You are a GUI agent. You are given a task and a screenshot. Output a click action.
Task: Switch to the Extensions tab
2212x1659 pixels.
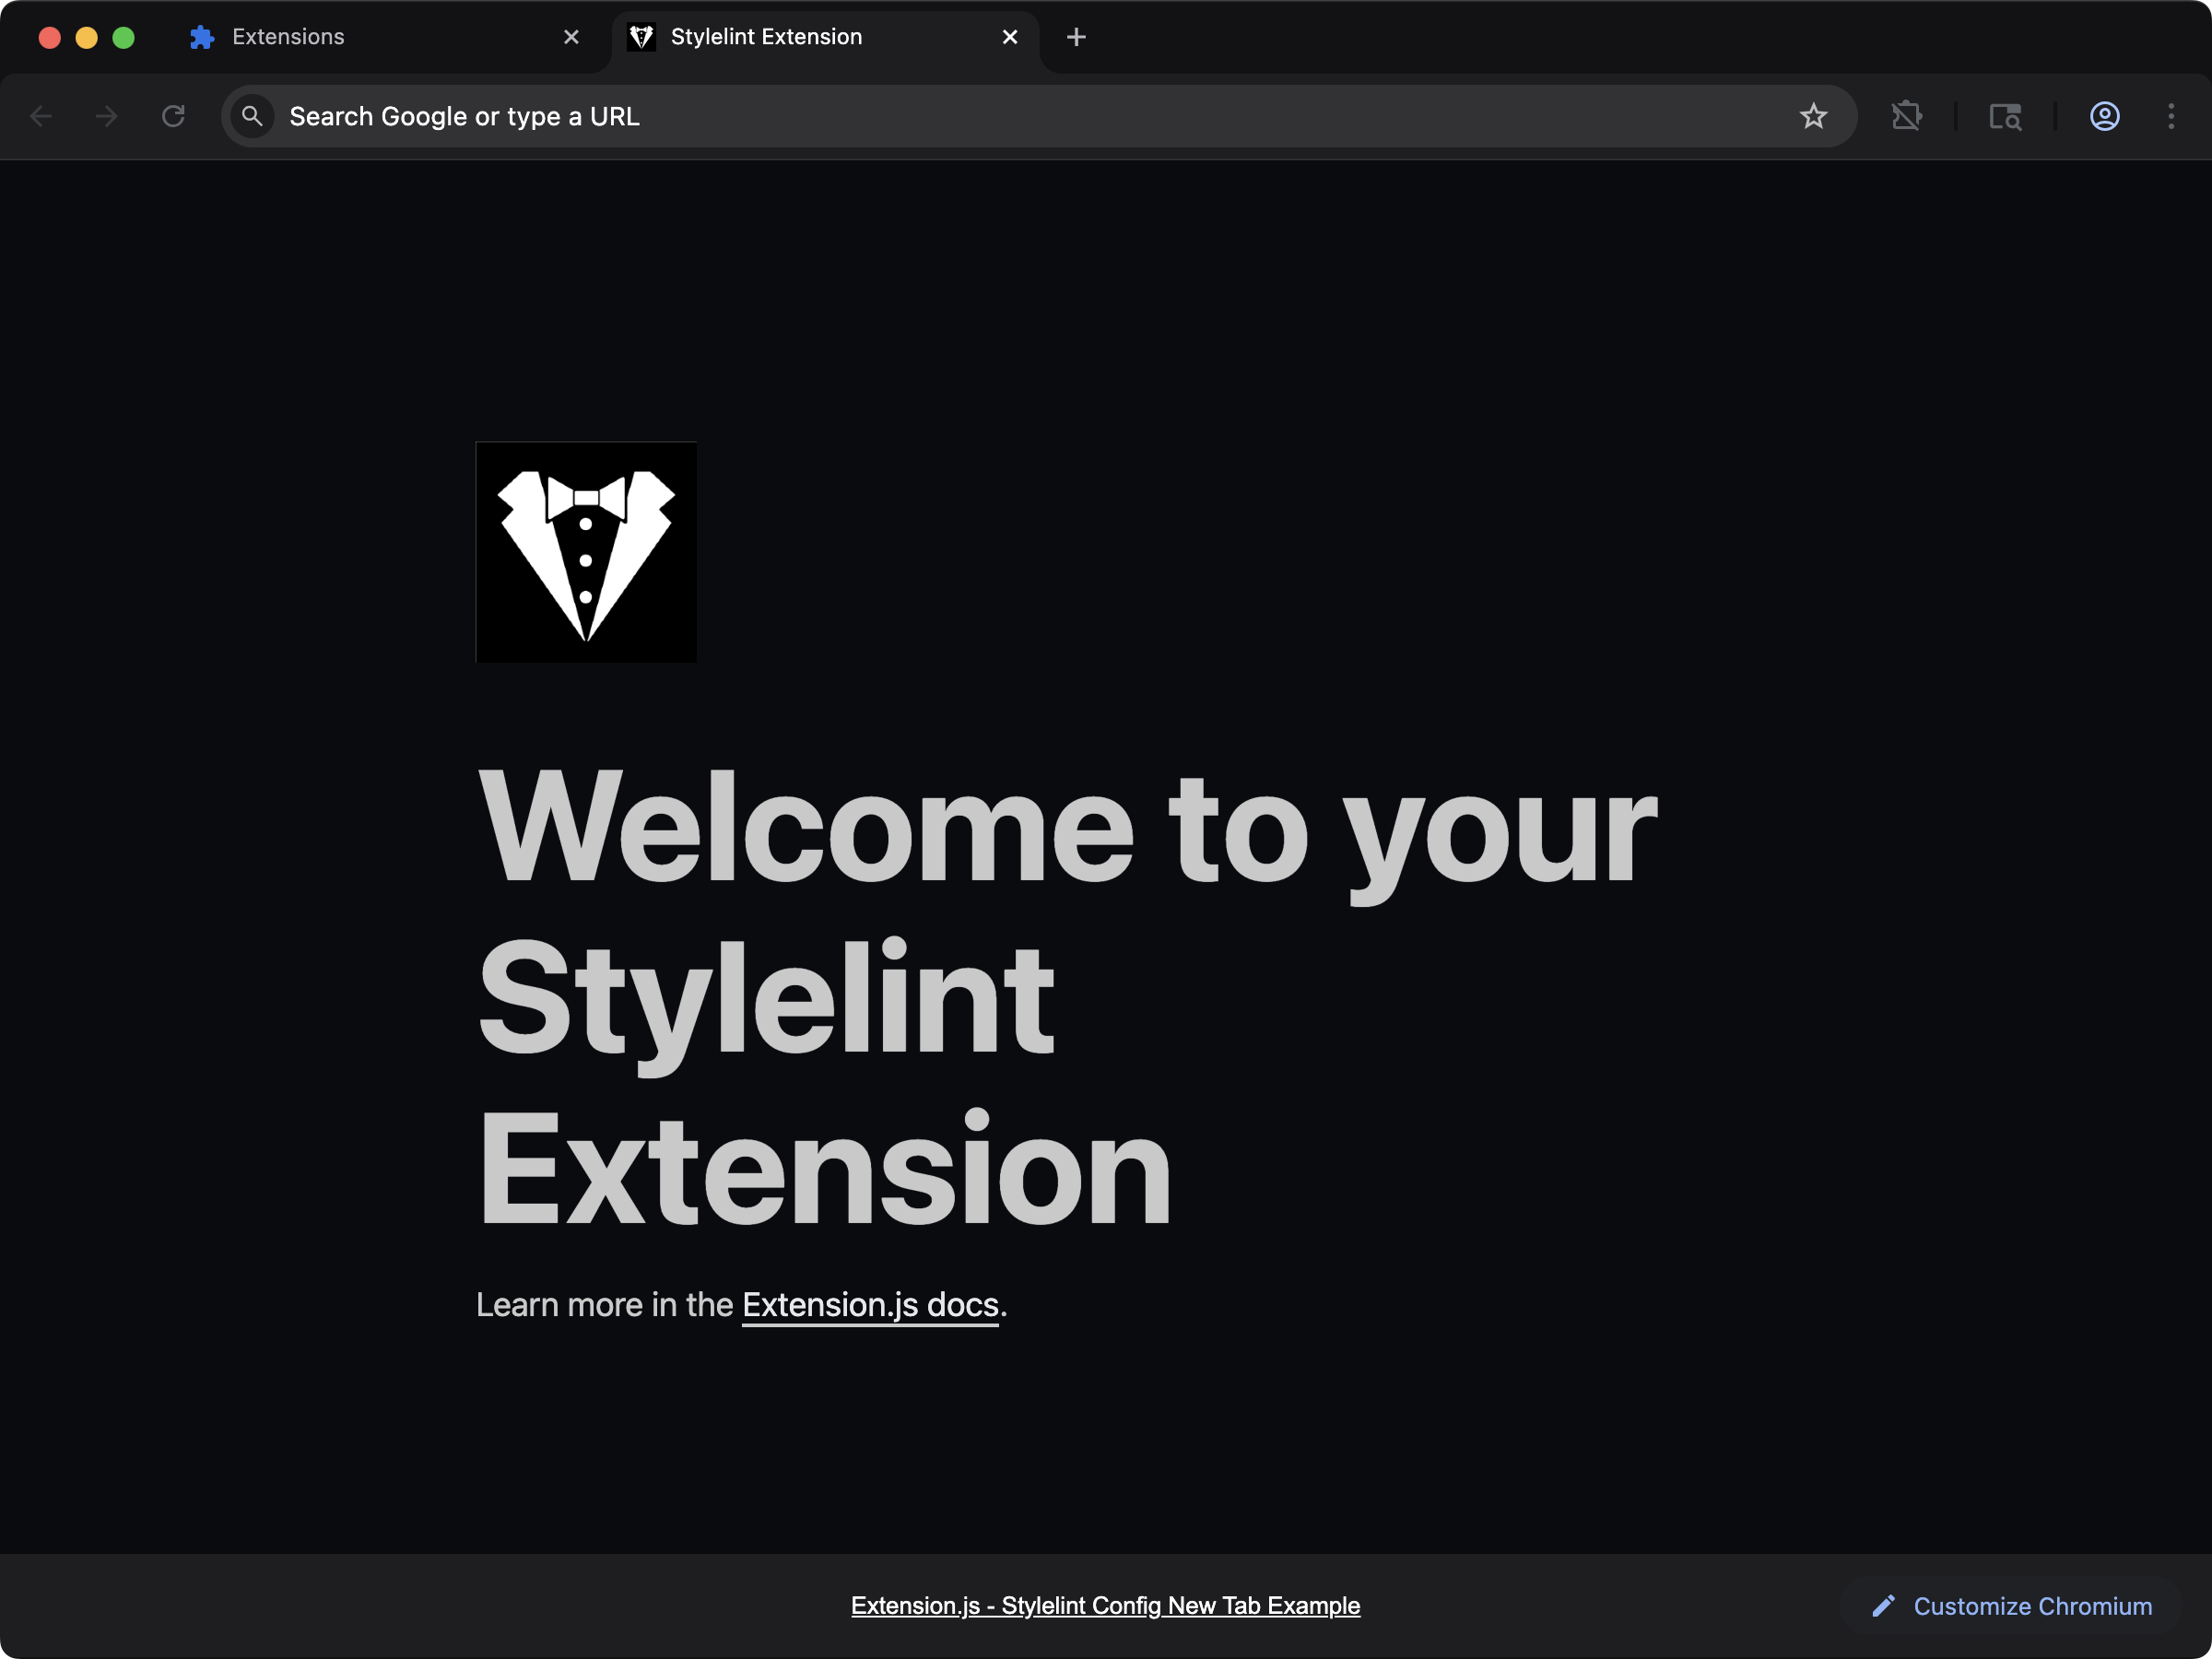pyautogui.click(x=288, y=37)
